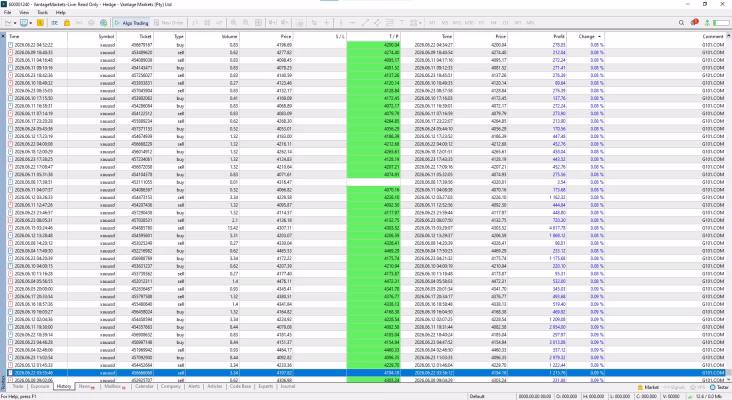
Task: Switch to the Mailbox tab
Action: pyautogui.click(x=114, y=386)
